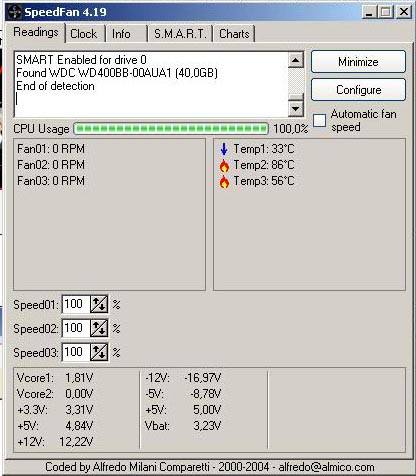Viewport: 416px width, 476px height.
Task: Click the log scrollbar down arrow
Action: click(296, 108)
